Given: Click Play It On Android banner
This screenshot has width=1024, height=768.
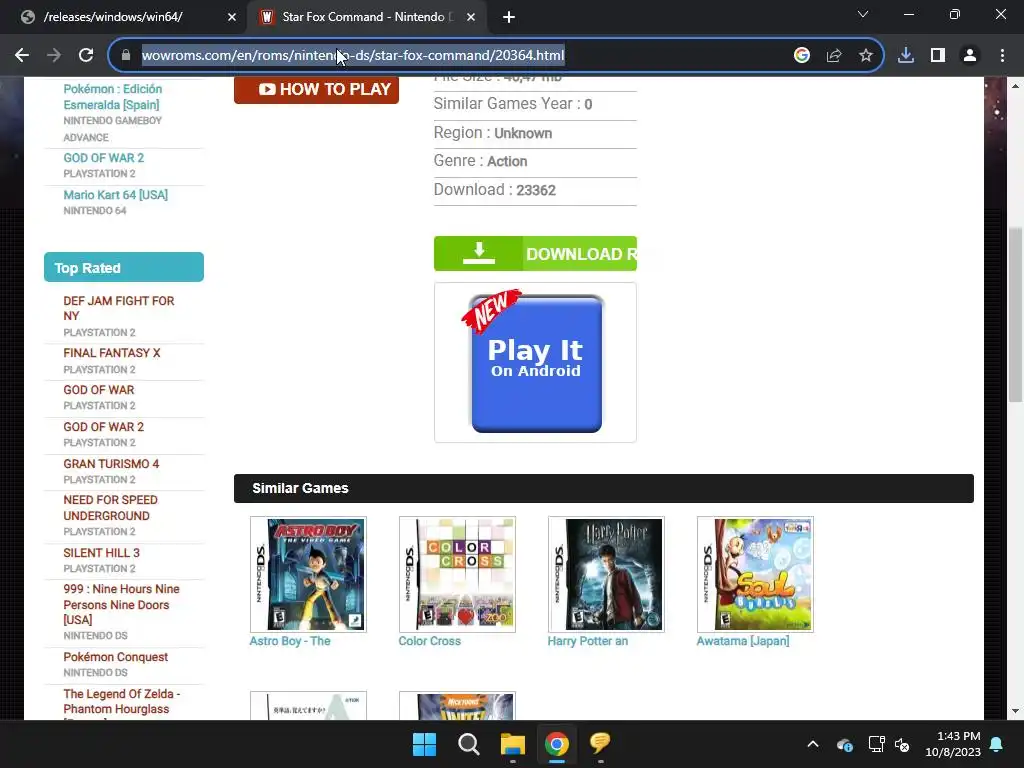Looking at the screenshot, I should [536, 362].
